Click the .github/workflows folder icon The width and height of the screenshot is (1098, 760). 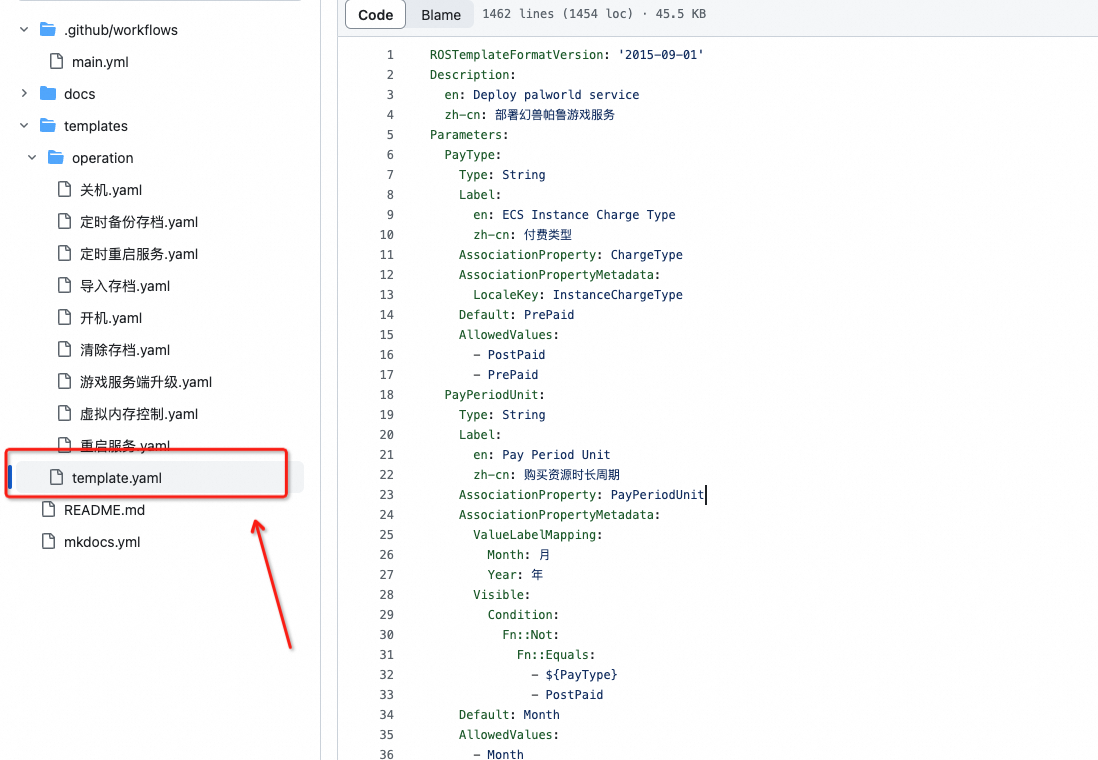(48, 30)
